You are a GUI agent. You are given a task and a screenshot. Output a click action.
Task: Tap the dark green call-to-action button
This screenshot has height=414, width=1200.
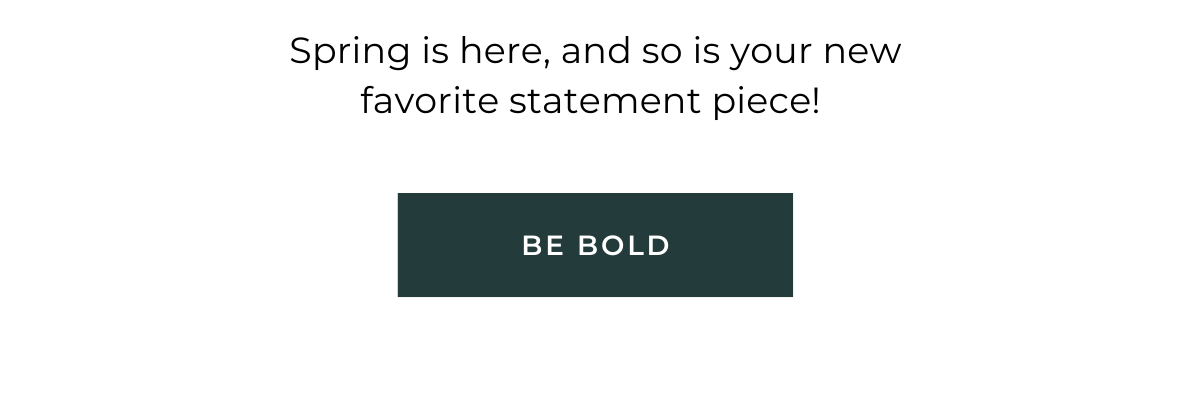(x=595, y=245)
